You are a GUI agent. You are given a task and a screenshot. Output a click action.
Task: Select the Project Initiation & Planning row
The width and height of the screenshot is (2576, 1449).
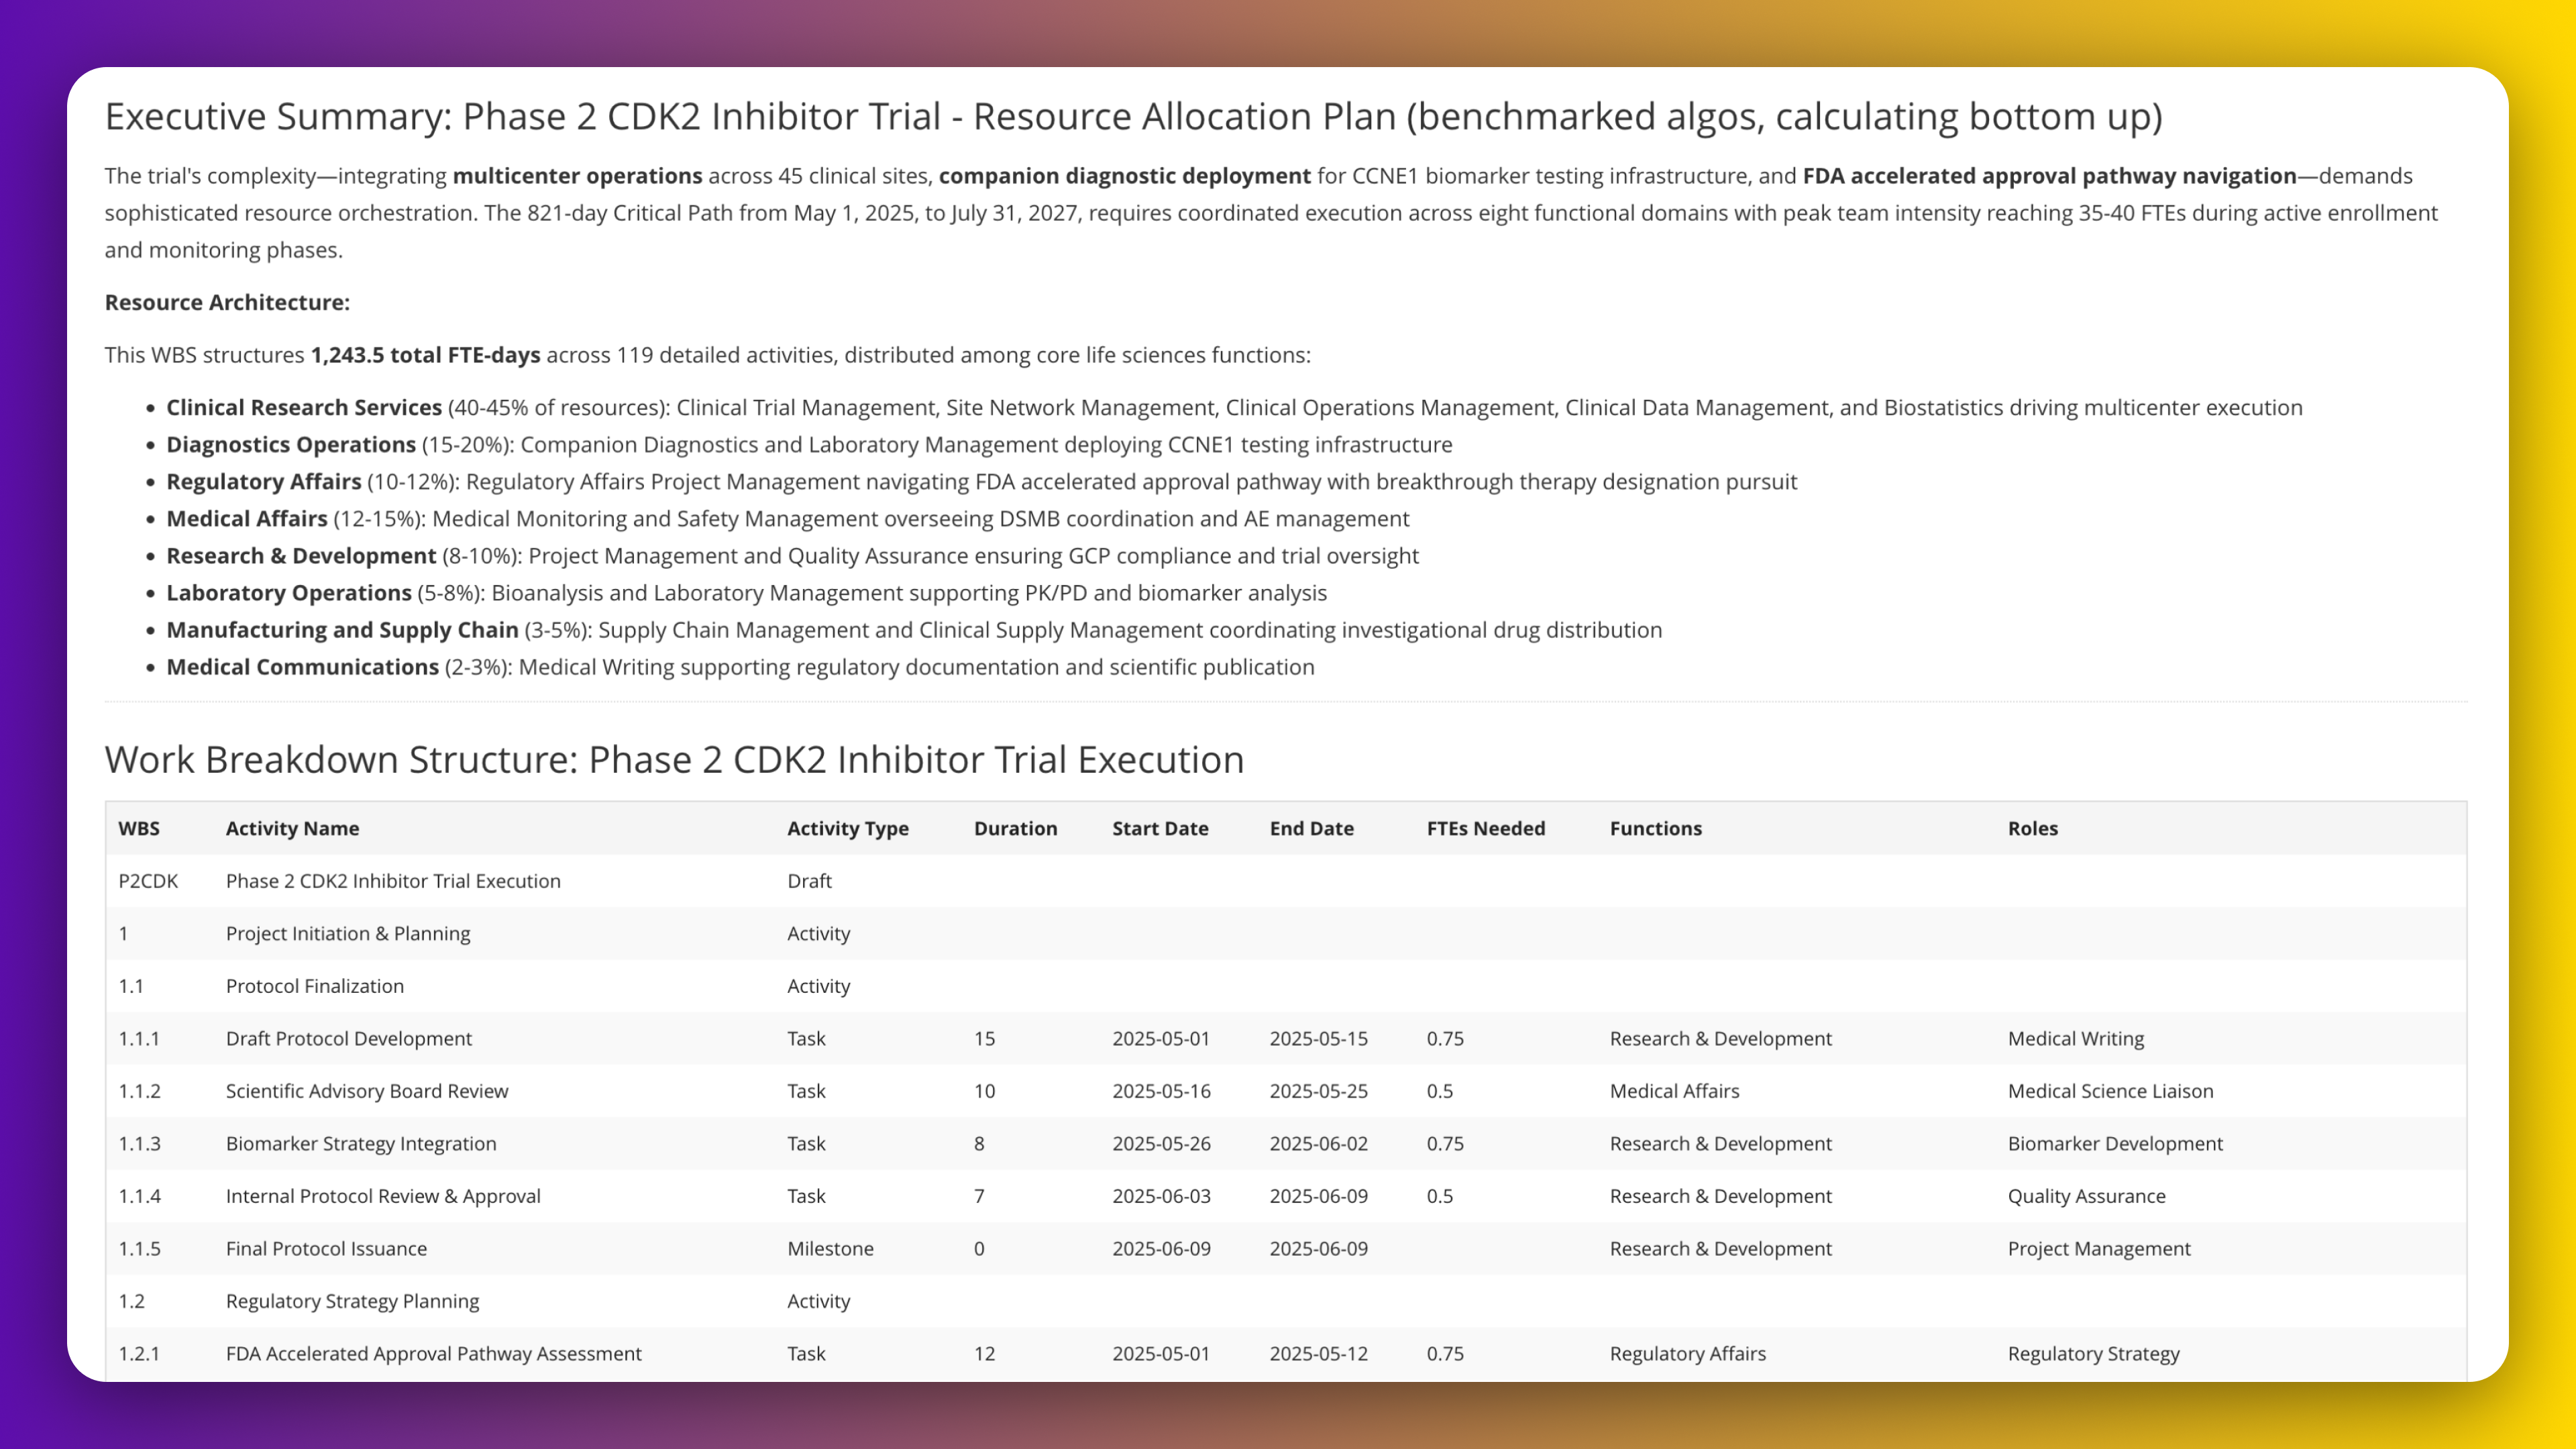(x=347, y=933)
